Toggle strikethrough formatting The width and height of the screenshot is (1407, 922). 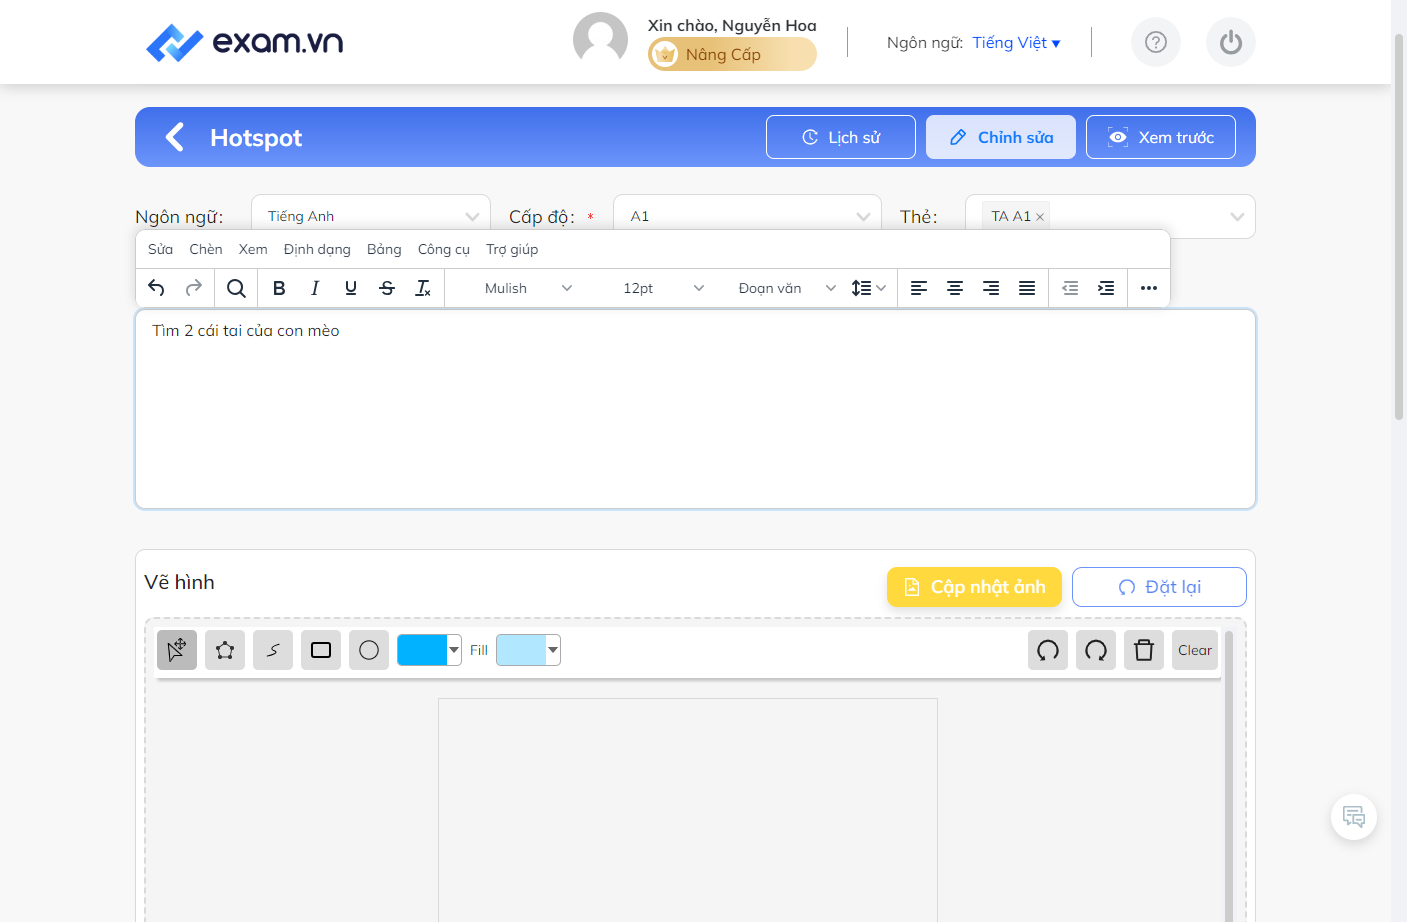click(387, 288)
